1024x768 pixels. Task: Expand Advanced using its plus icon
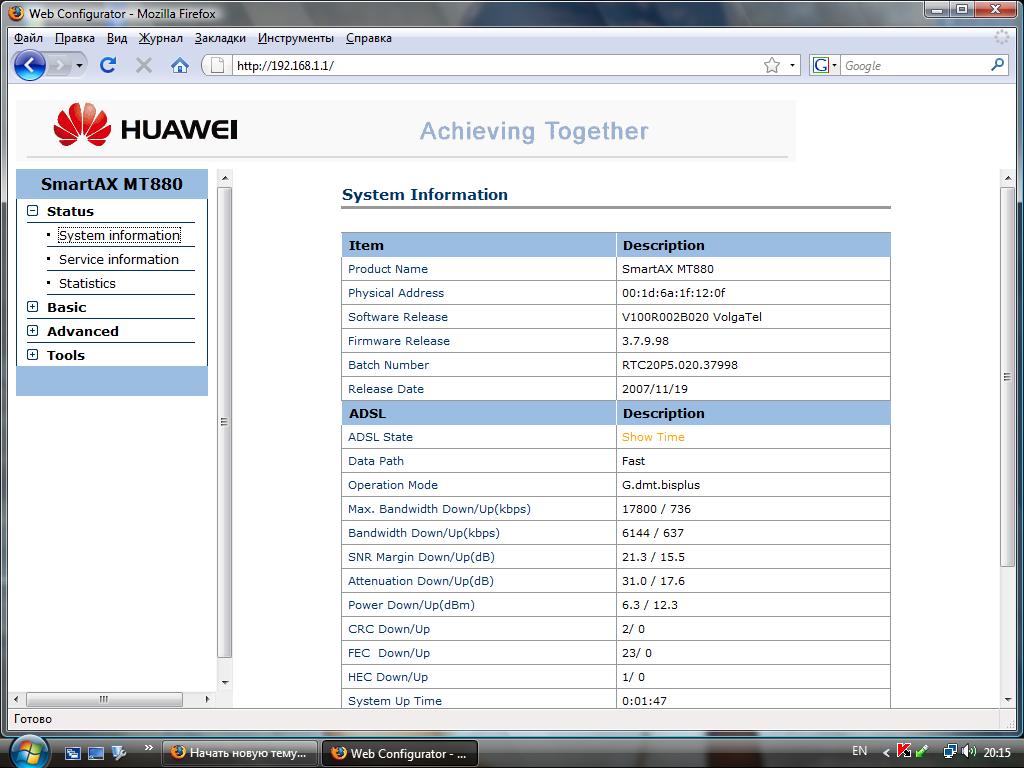coord(33,331)
